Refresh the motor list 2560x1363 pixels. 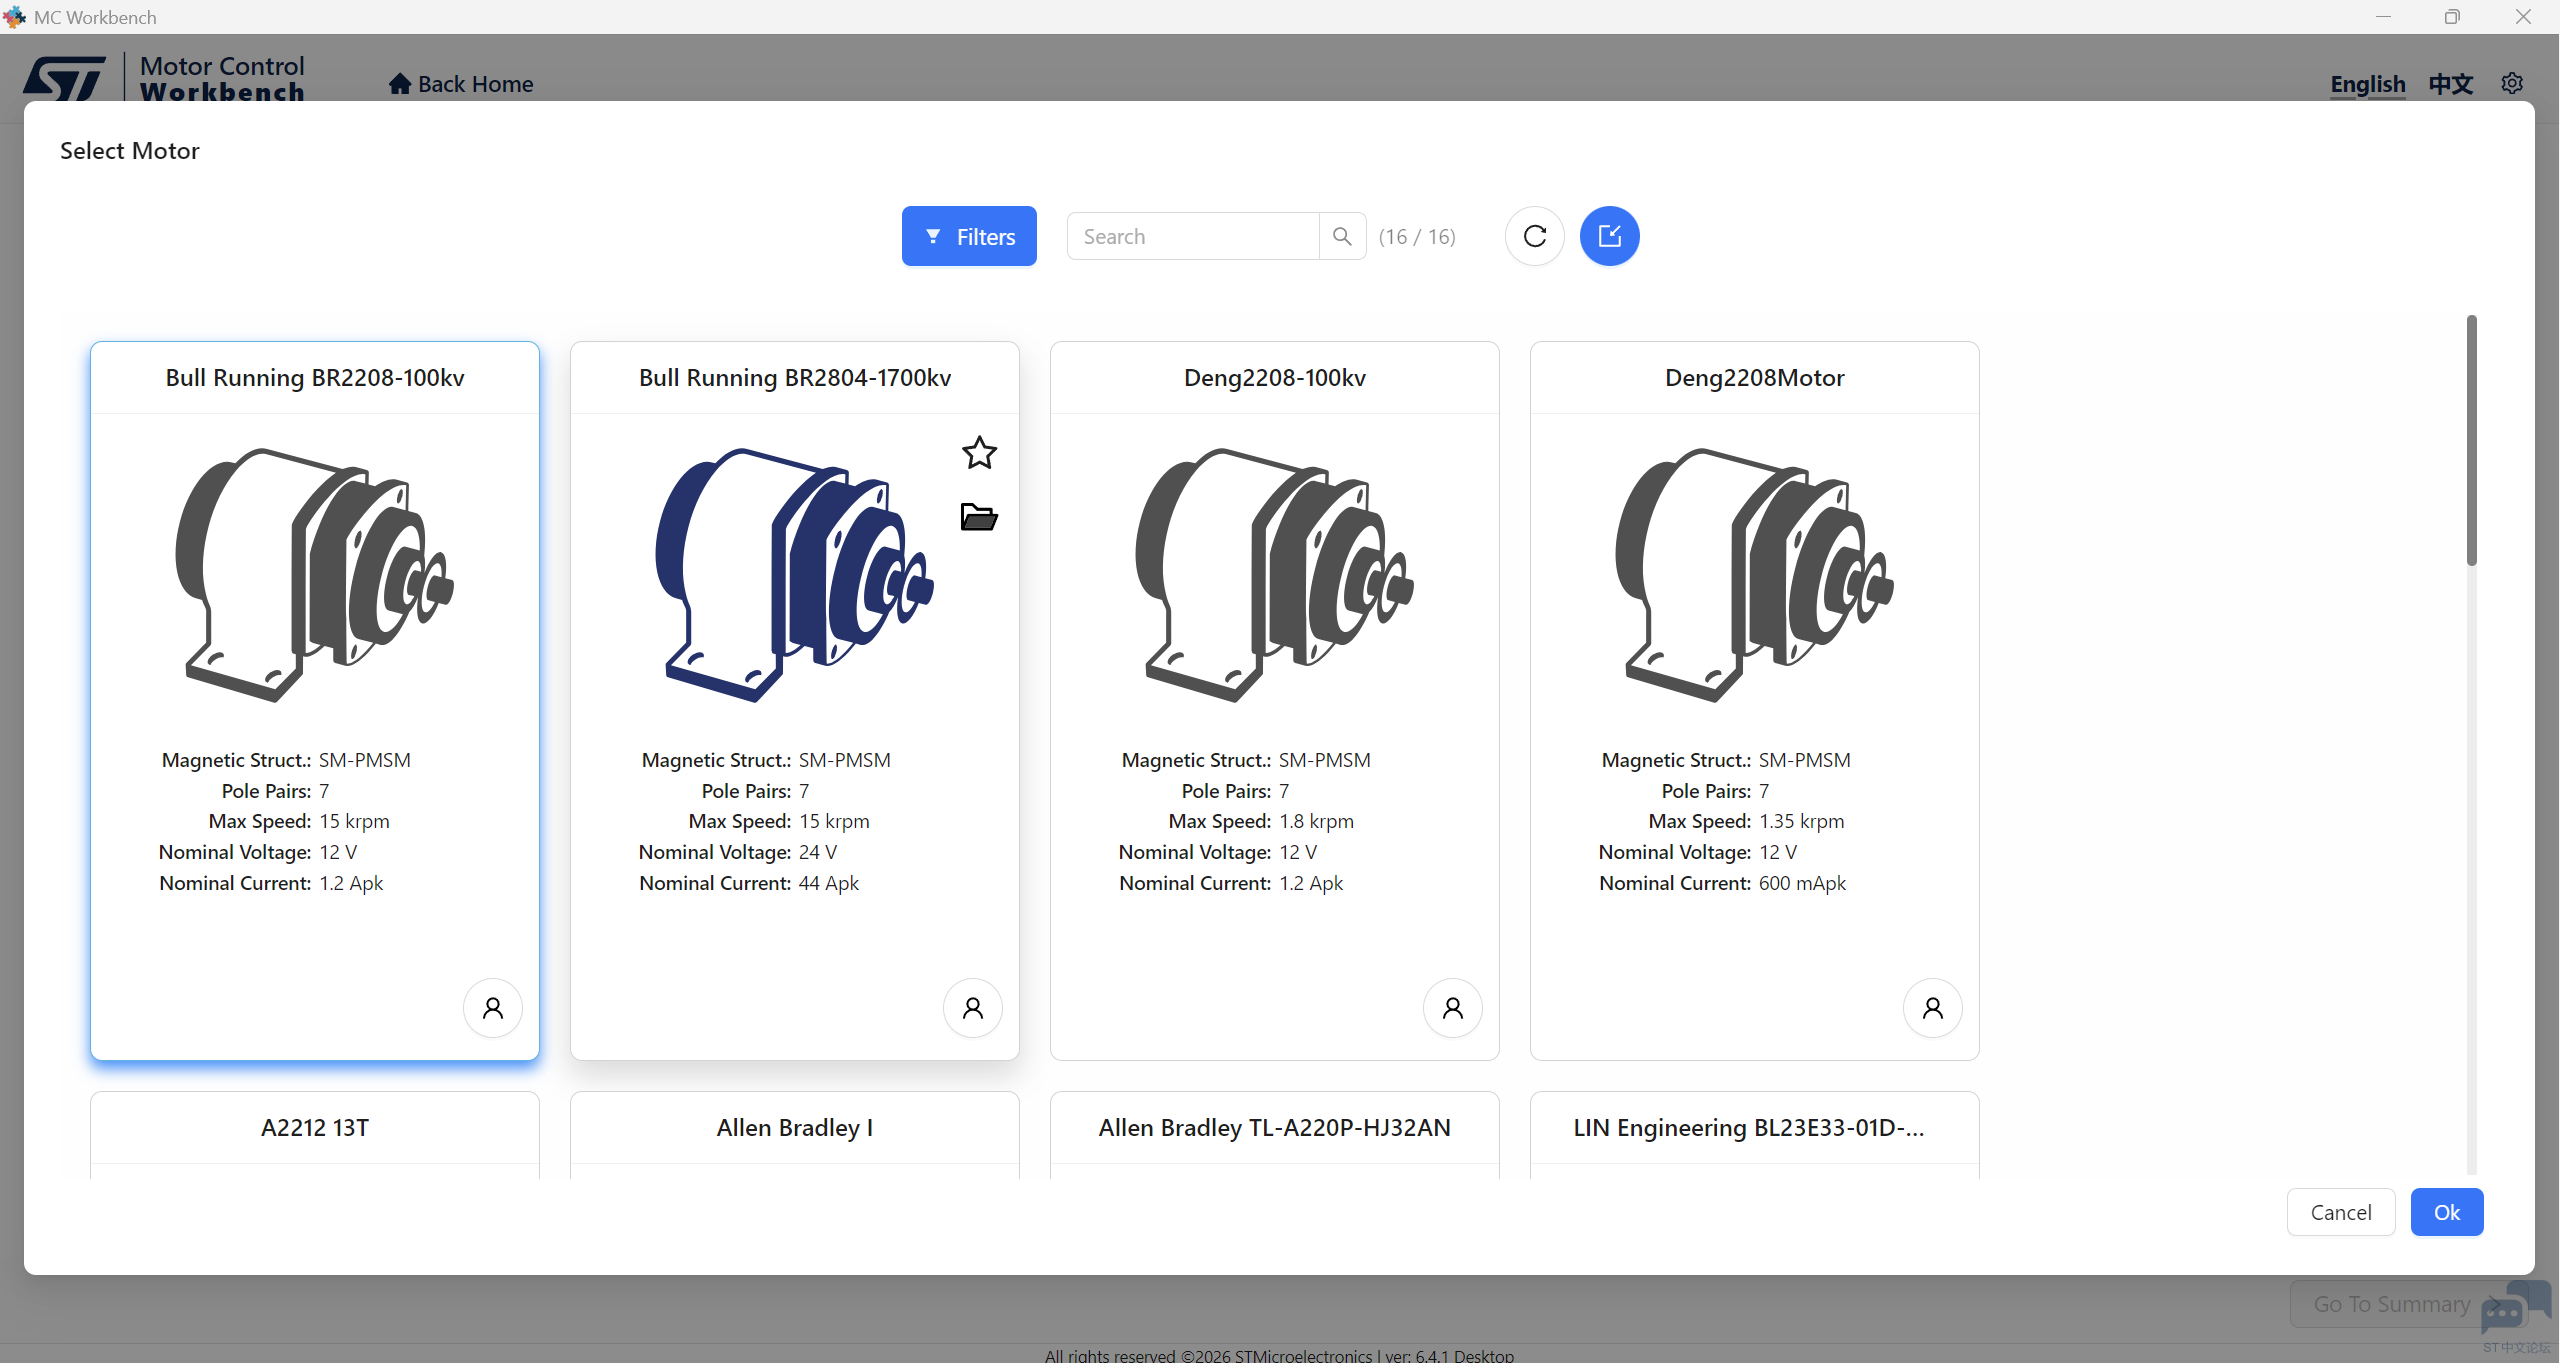pos(1535,236)
